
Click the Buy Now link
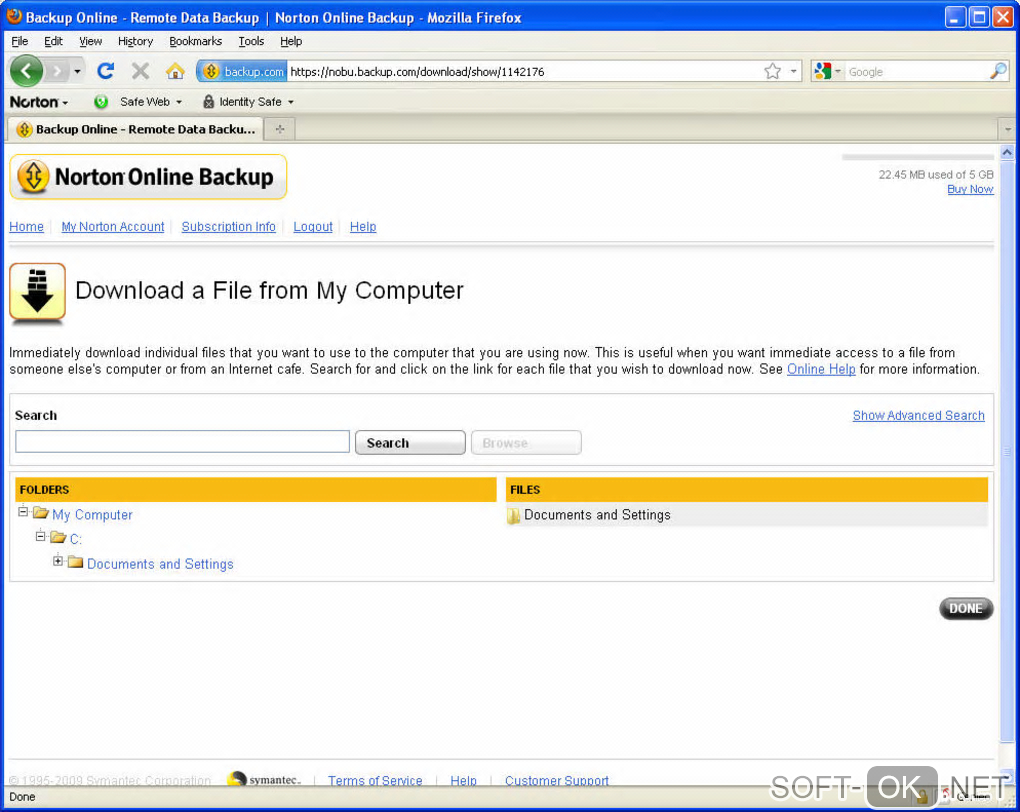click(970, 189)
